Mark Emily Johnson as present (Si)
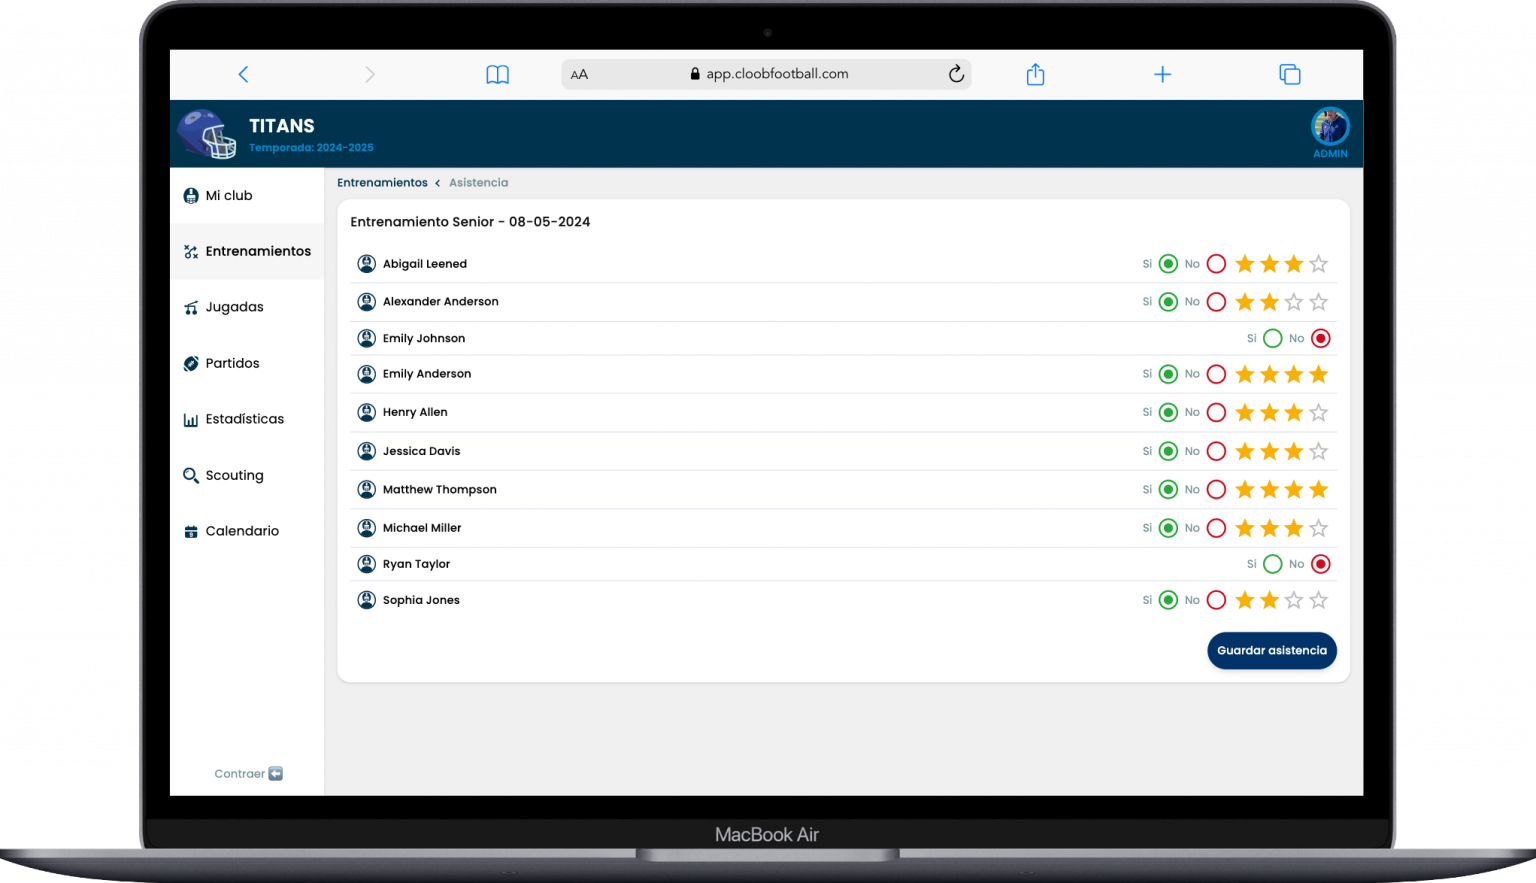The width and height of the screenshot is (1536, 883). 1272,338
